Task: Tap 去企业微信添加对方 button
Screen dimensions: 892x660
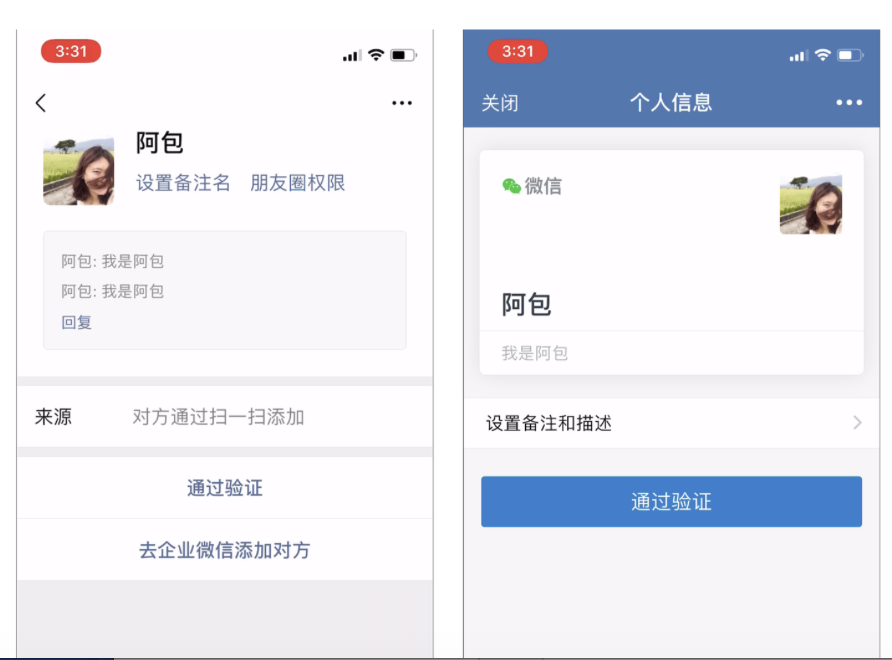Action: click(225, 550)
